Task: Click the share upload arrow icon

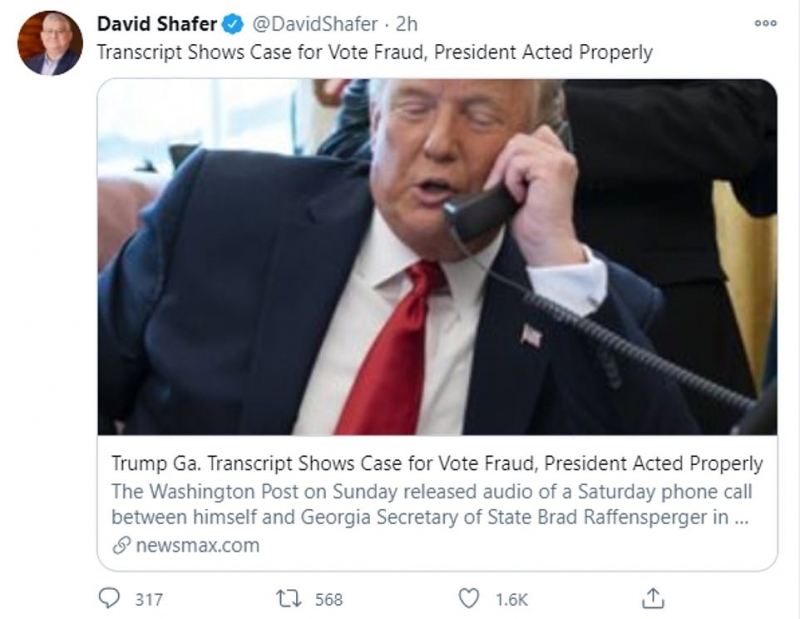Action: (653, 598)
